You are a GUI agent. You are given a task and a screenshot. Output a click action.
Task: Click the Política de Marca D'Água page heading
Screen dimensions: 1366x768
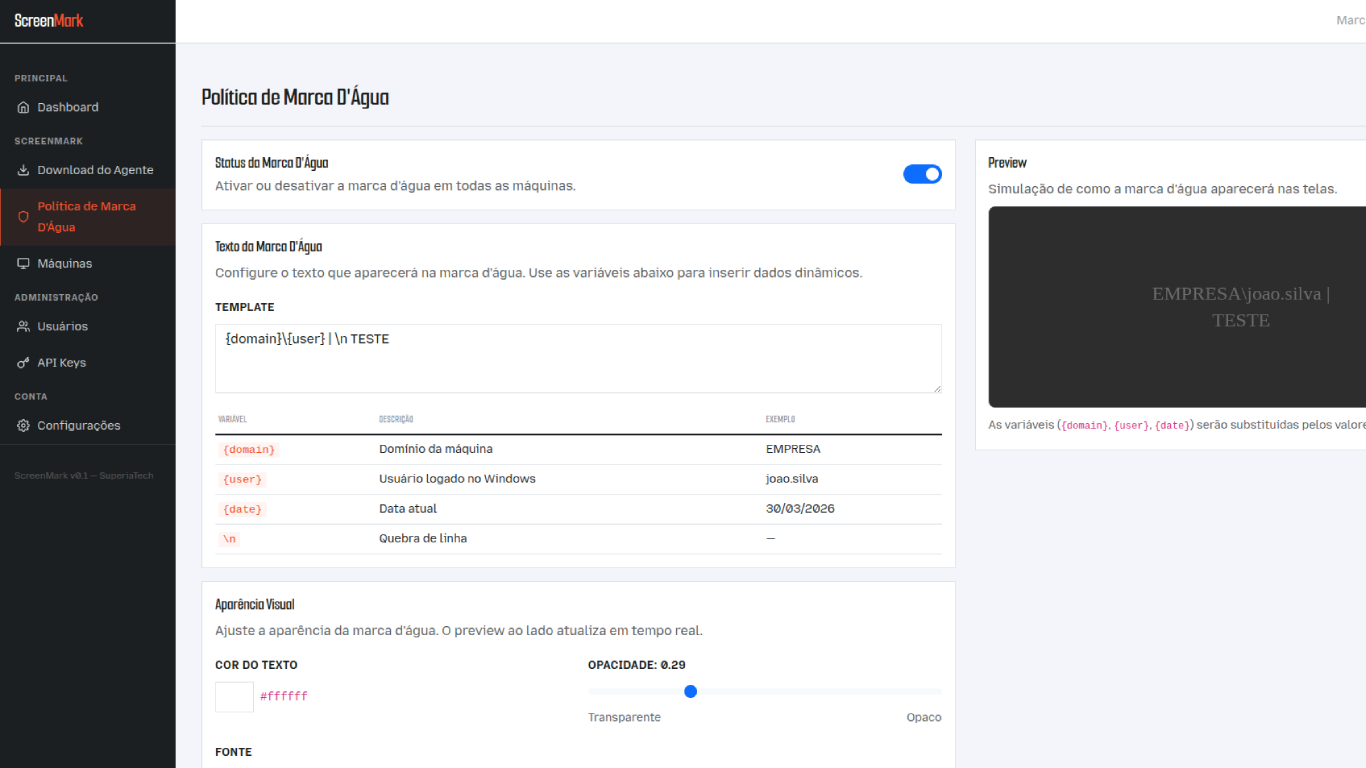coord(295,97)
